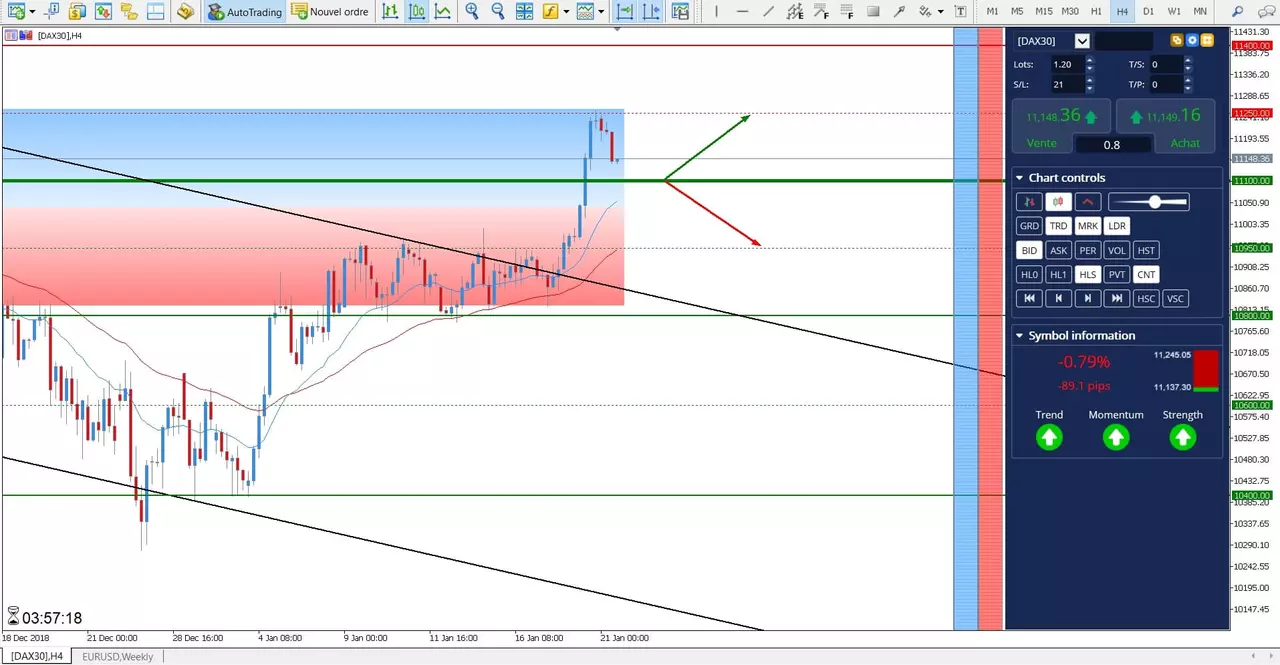Select arrow drawing tool

tap(899, 12)
